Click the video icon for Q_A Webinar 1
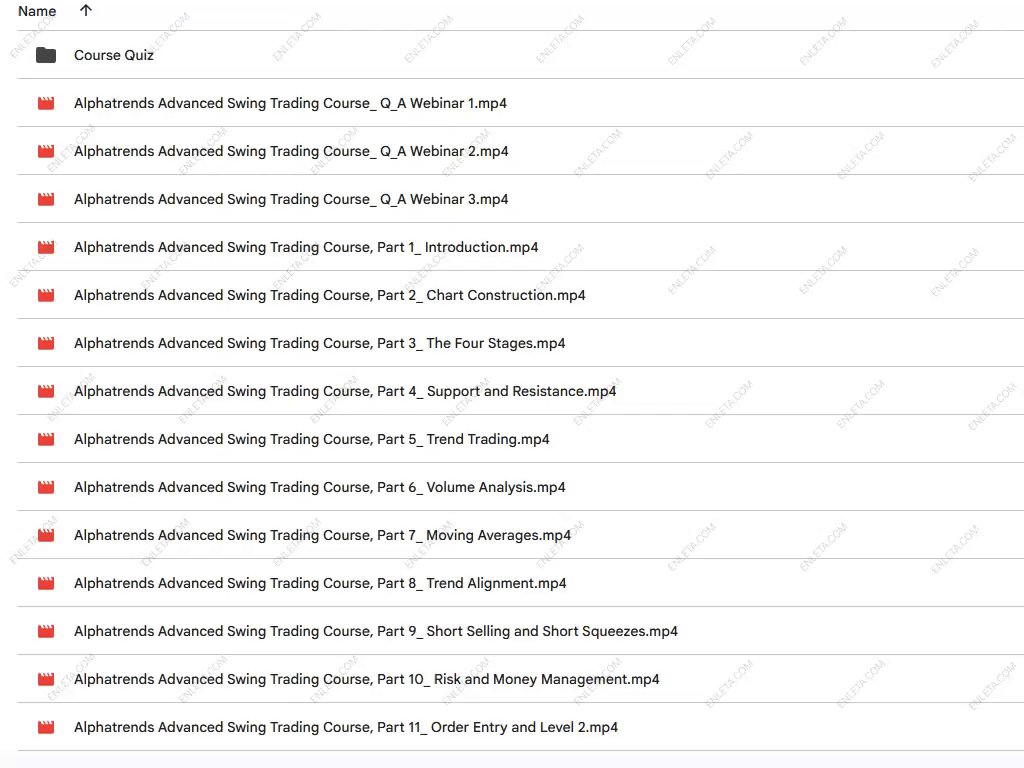 46,103
